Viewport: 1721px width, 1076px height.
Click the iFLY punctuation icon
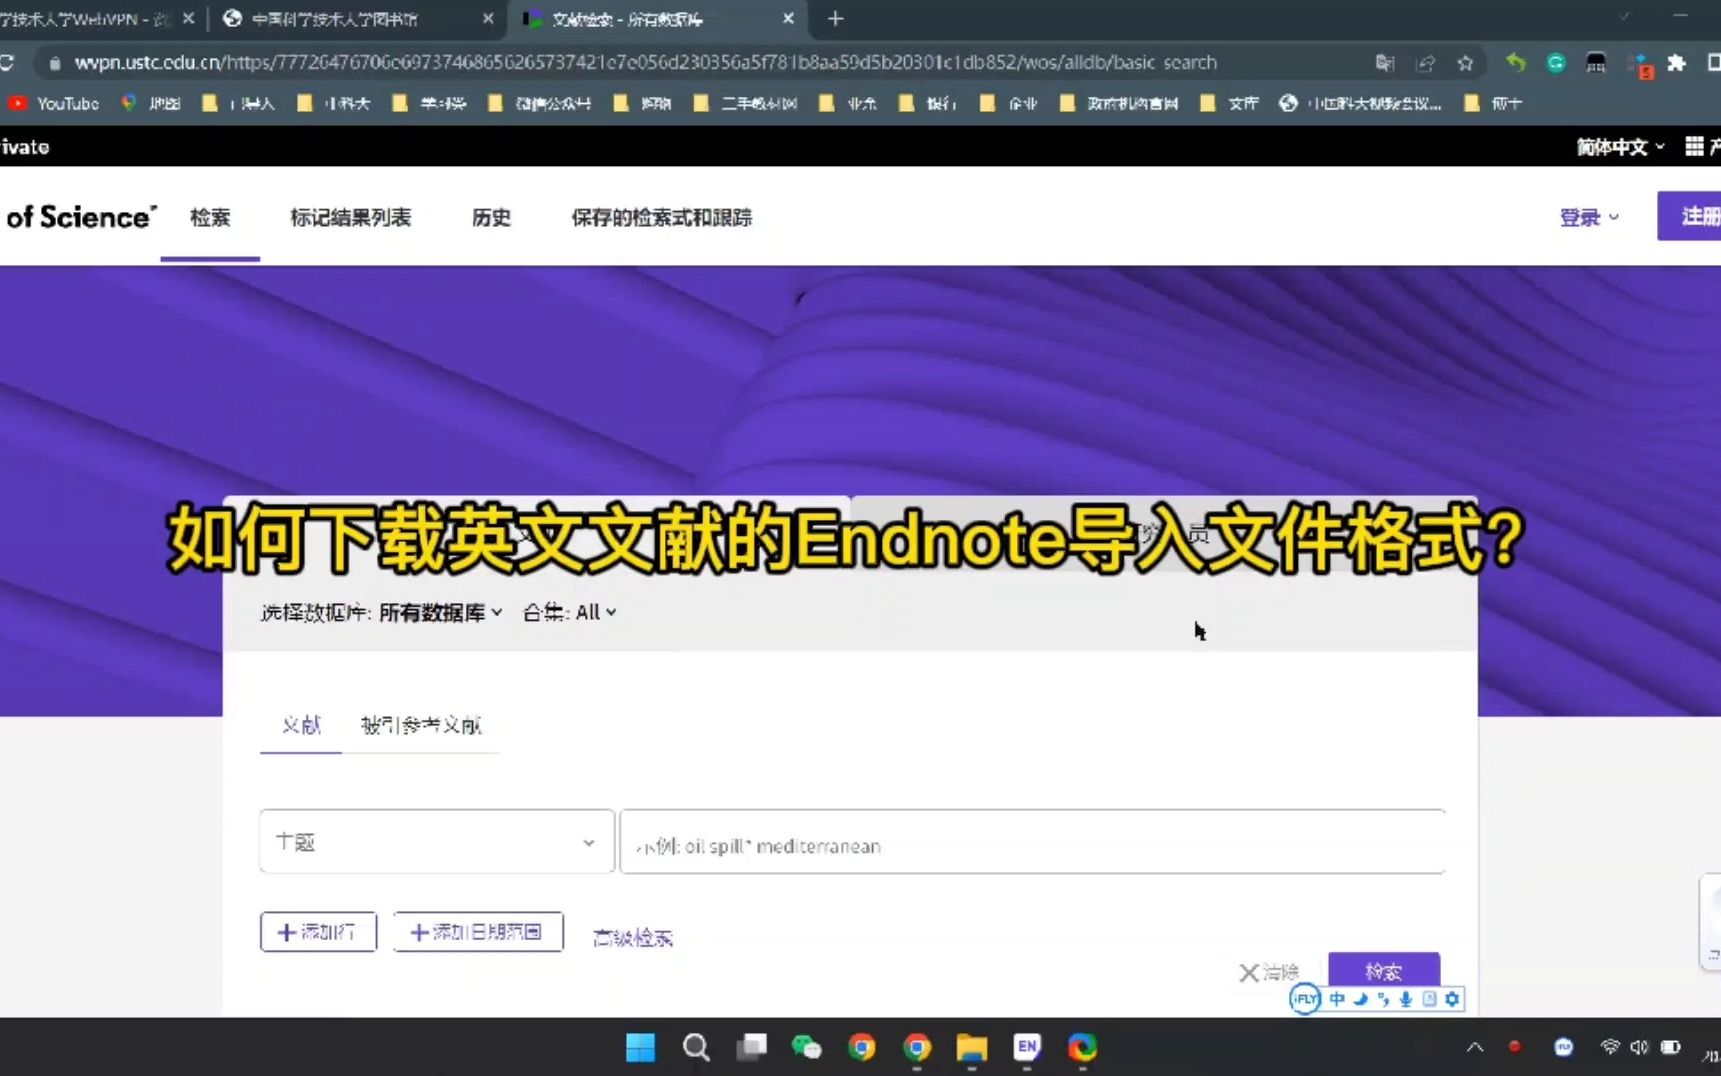click(x=1383, y=998)
